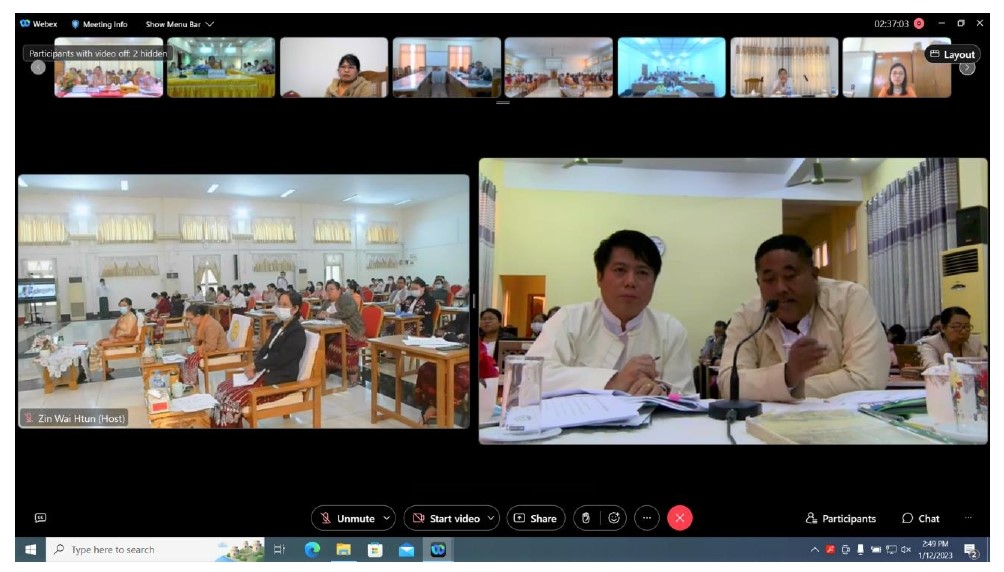This screenshot has width=1004, height=572.
Task: Click the Share content button
Action: click(535, 518)
